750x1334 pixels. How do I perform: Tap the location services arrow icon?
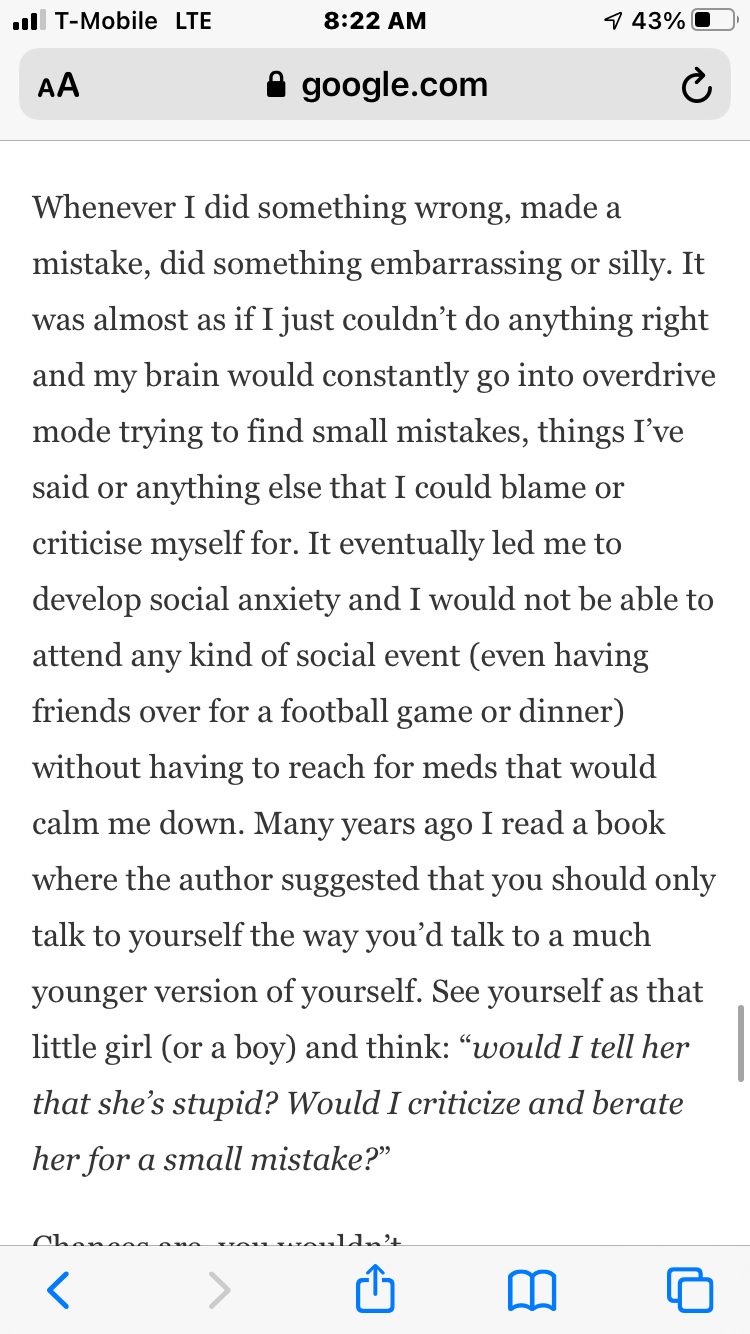(613, 20)
